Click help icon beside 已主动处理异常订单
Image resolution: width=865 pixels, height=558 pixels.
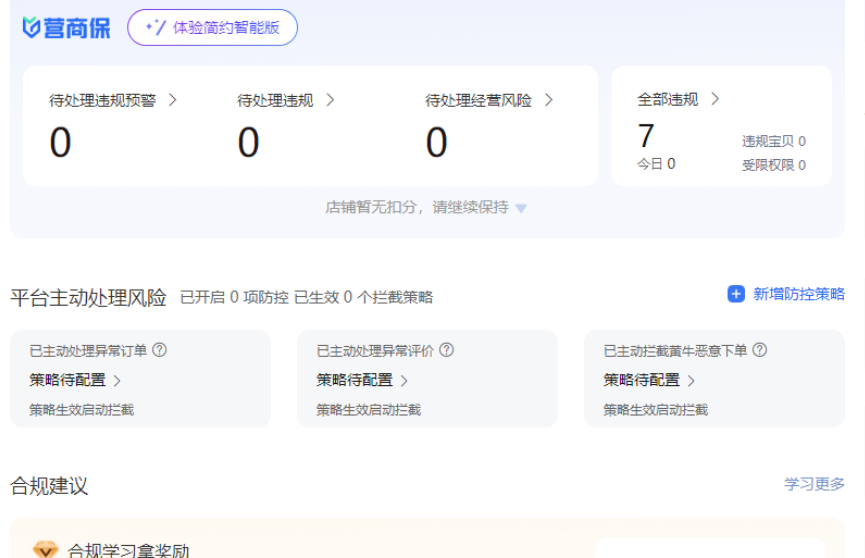159,350
